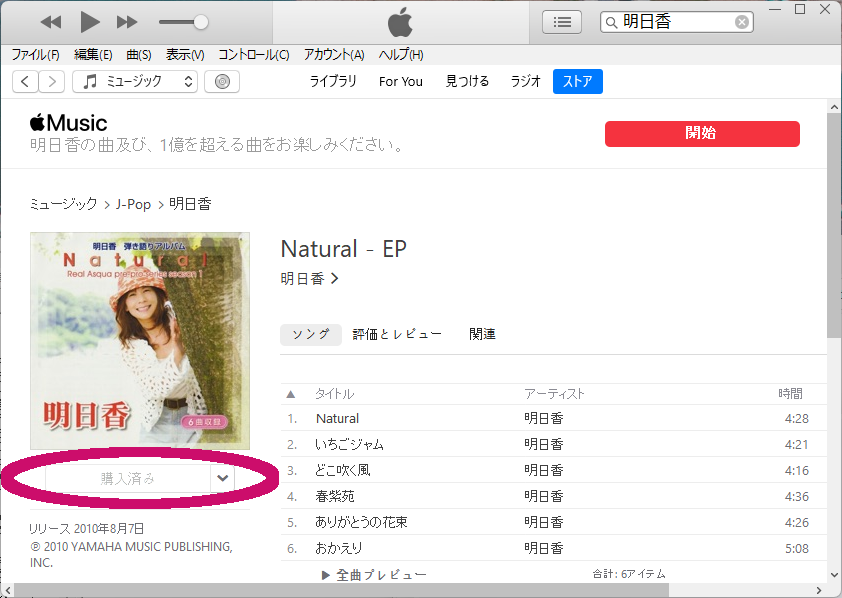Go forward with the right arrow button
Screen dimensions: 842x598
(52, 82)
